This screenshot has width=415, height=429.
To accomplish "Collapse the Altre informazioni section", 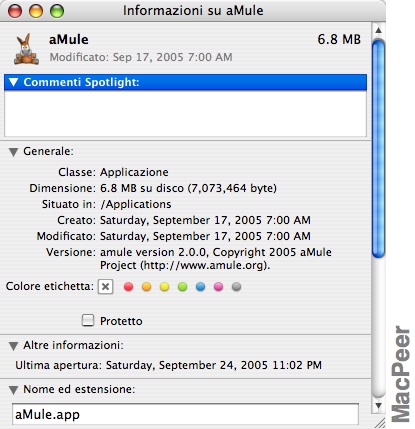I will pos(13,346).
